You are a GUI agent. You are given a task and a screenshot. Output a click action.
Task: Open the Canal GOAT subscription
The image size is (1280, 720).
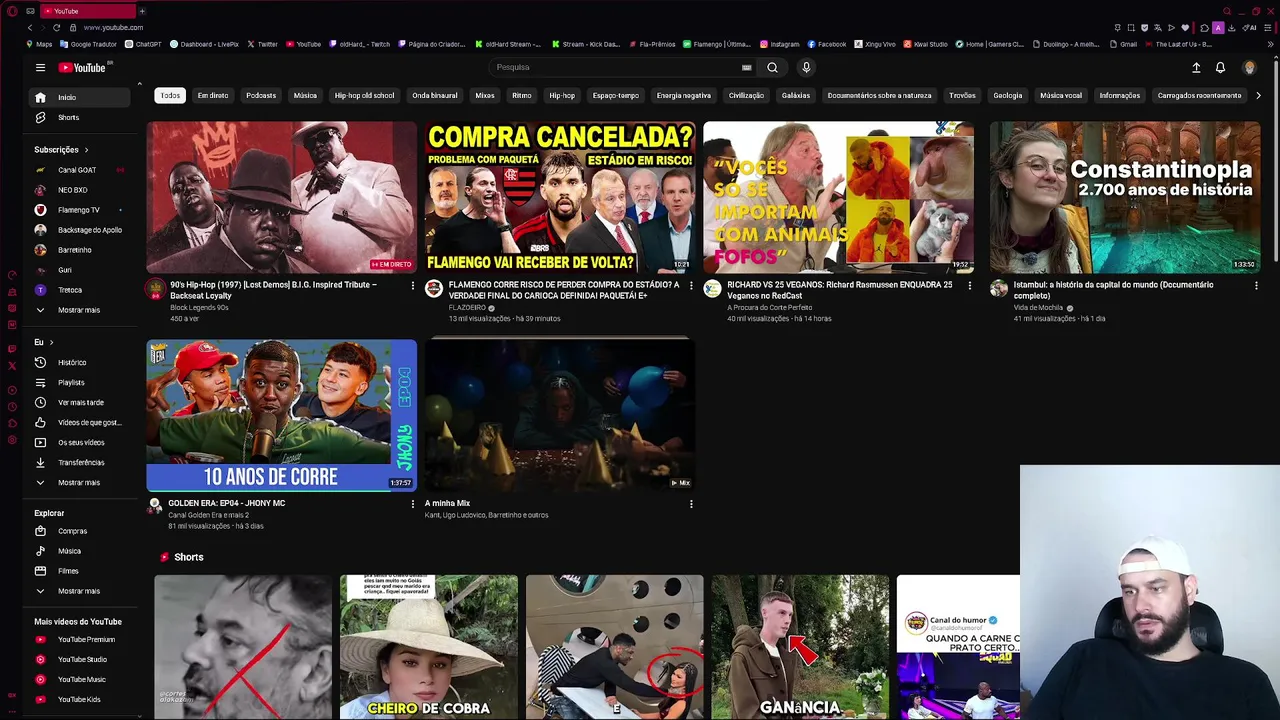pyautogui.click(x=80, y=170)
